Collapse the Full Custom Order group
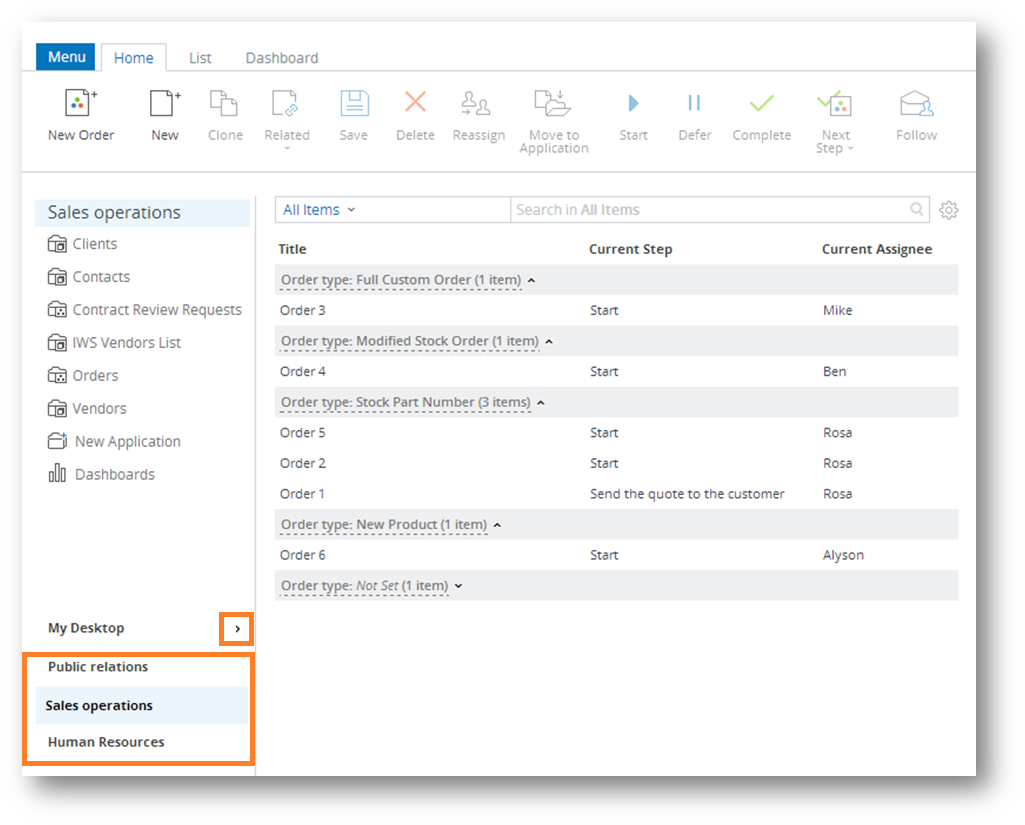This screenshot has height=825, width=1025. click(531, 281)
